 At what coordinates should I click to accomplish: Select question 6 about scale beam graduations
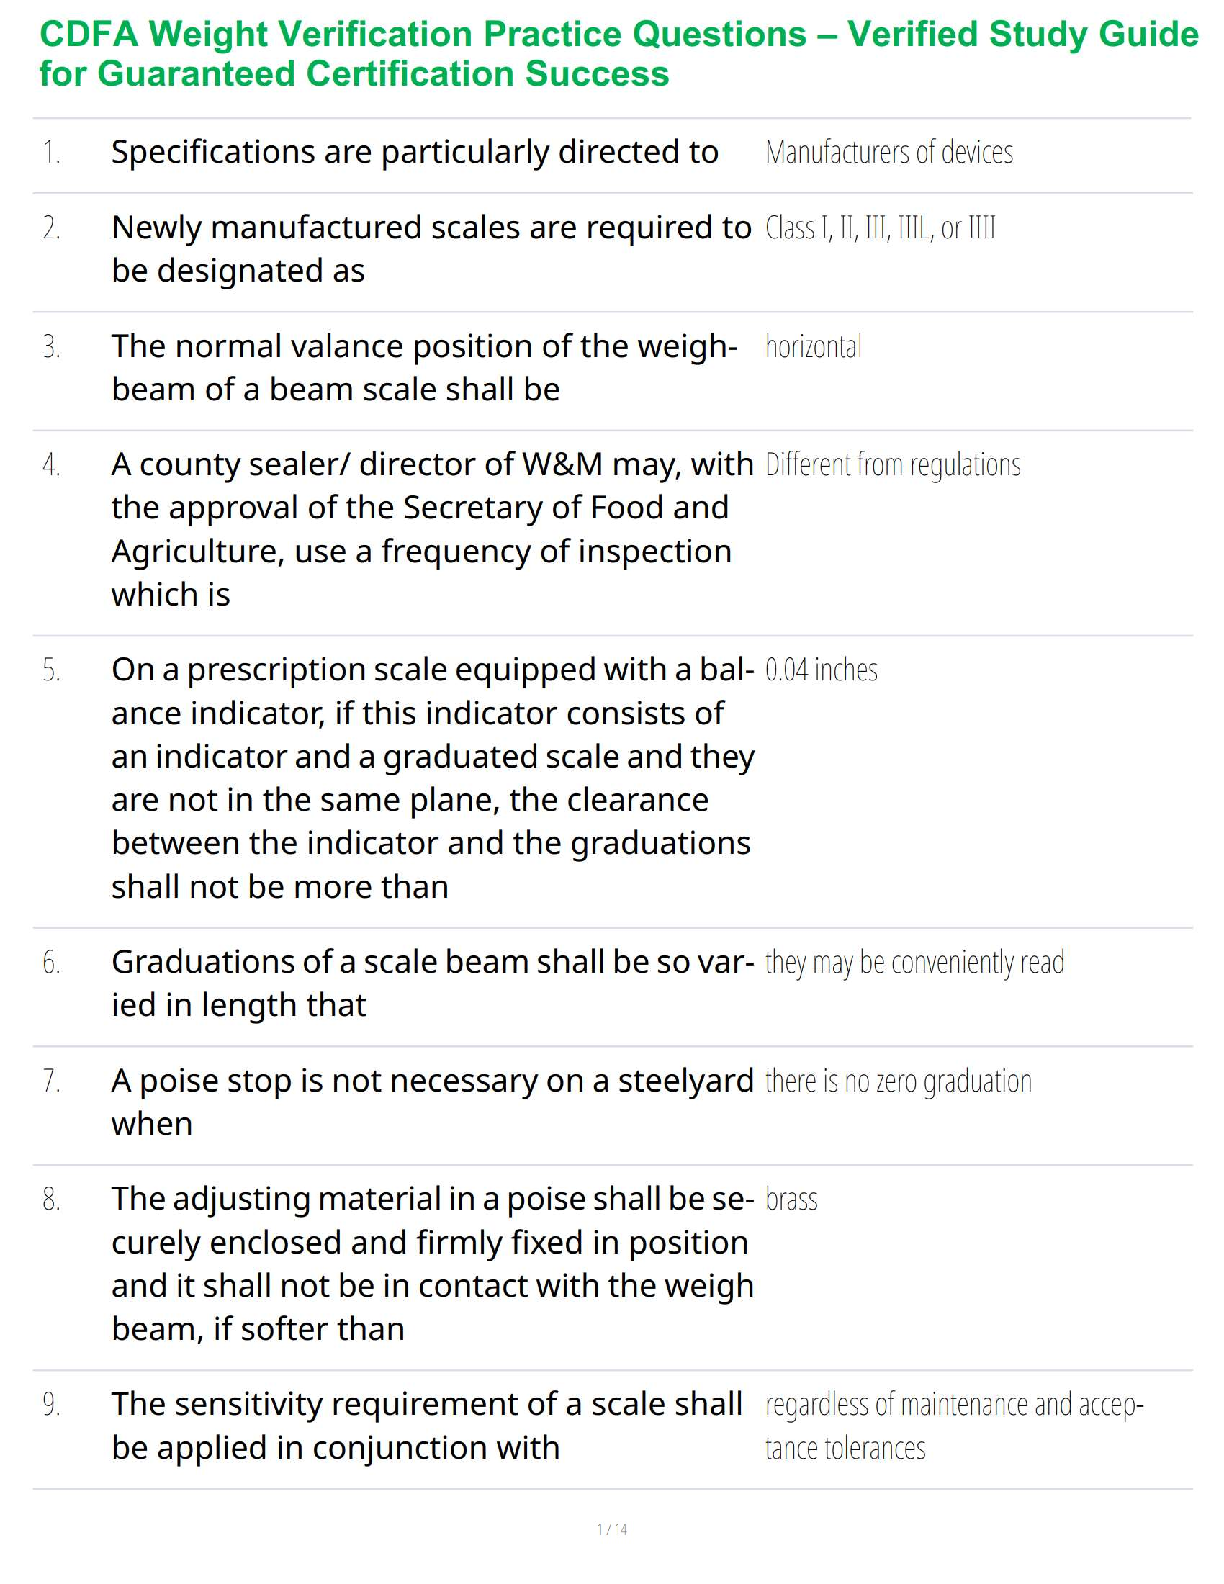tap(432, 983)
